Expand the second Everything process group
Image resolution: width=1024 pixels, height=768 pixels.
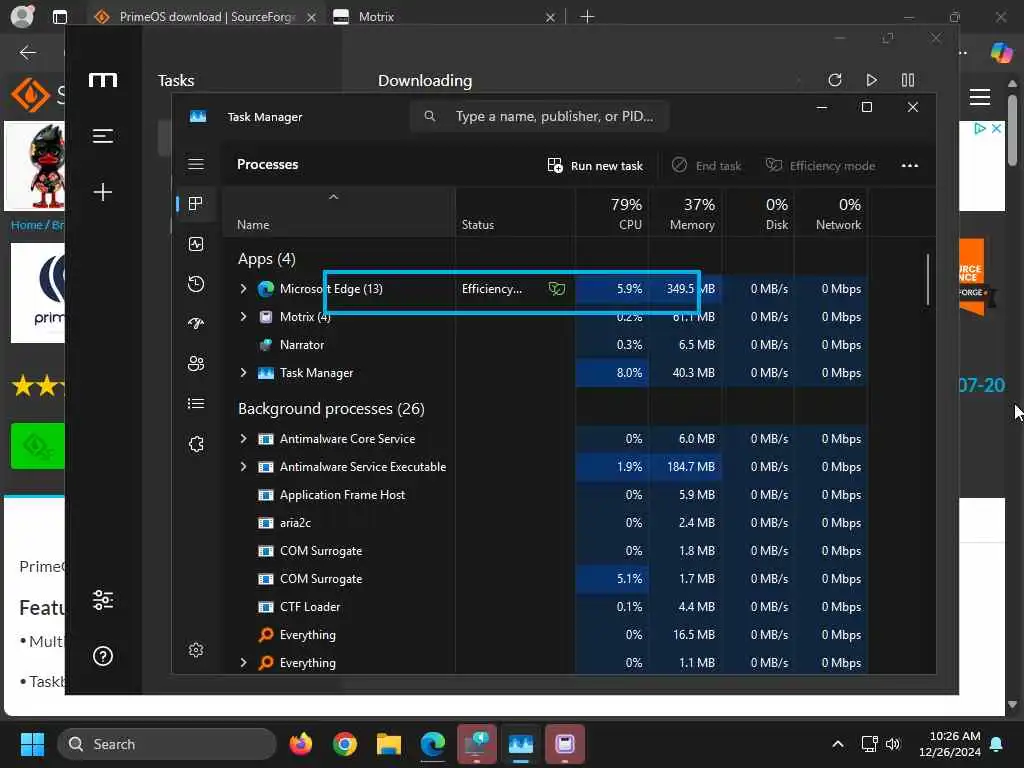point(244,663)
